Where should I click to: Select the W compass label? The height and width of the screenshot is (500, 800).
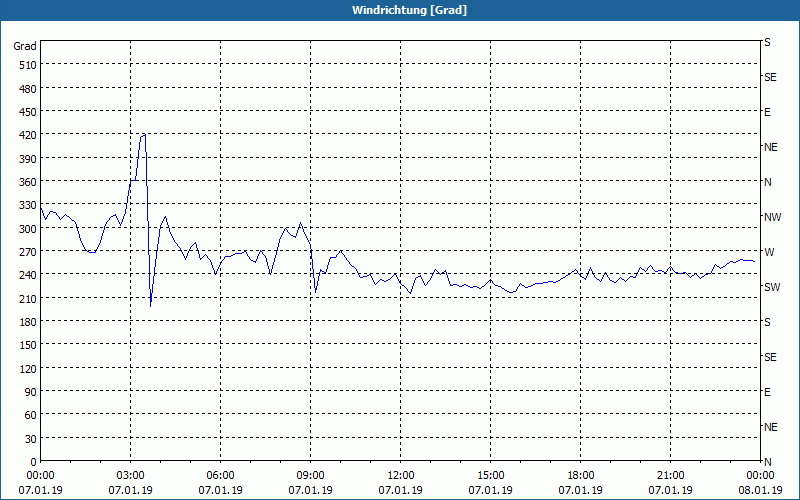point(769,252)
